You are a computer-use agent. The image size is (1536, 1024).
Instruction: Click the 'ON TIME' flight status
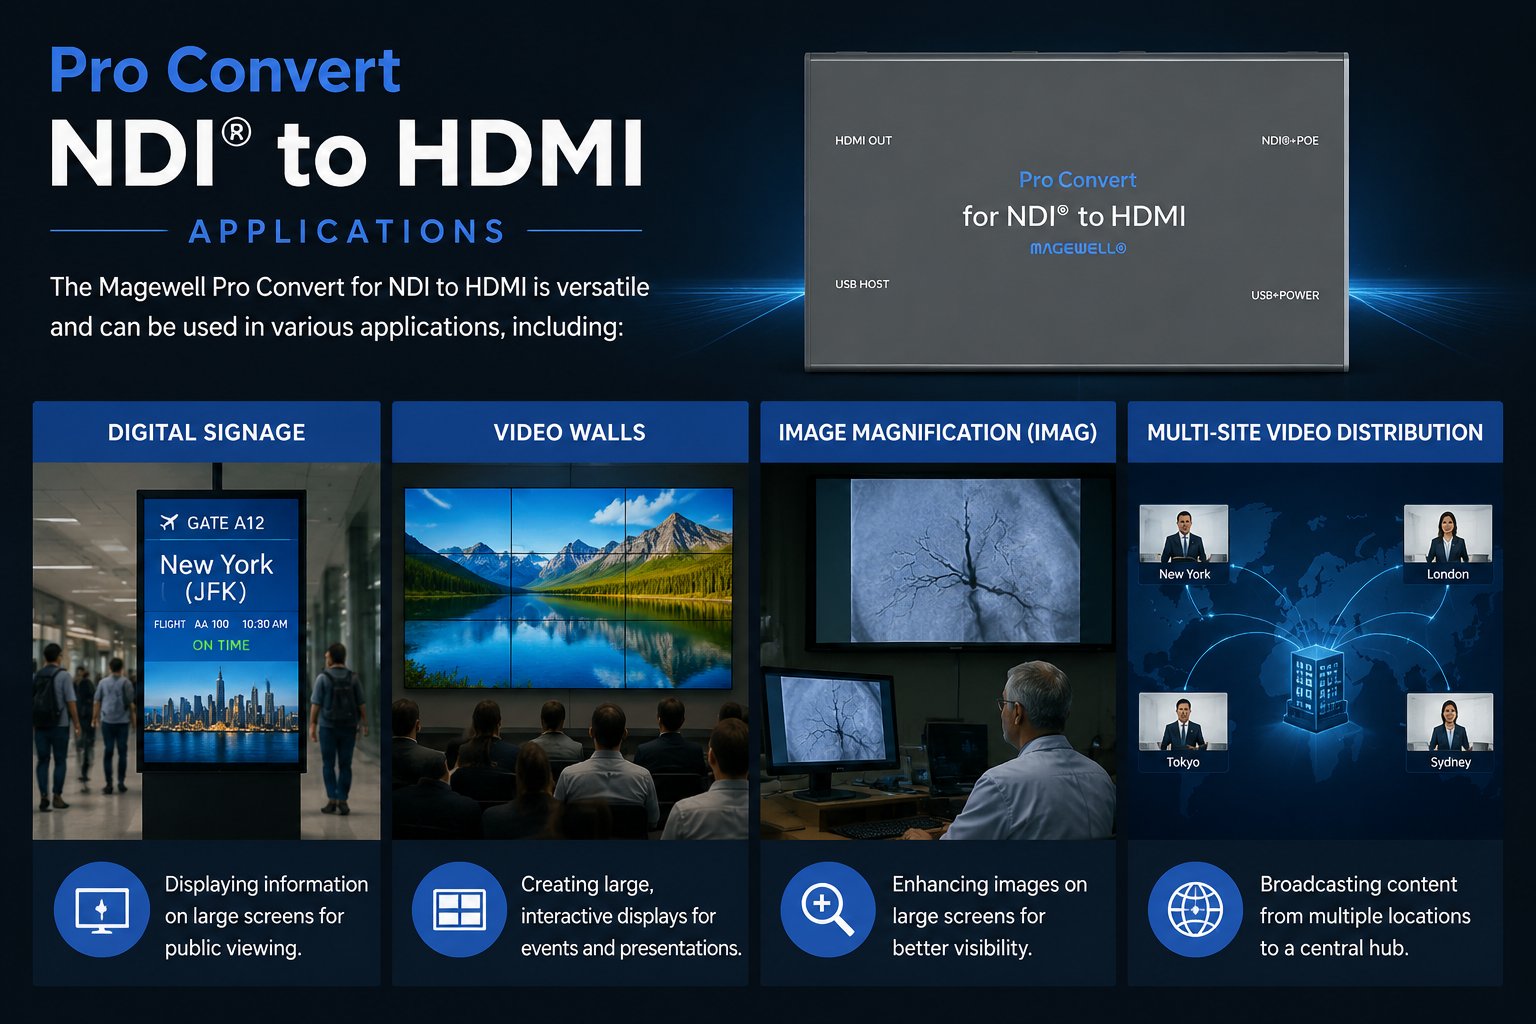[x=221, y=645]
